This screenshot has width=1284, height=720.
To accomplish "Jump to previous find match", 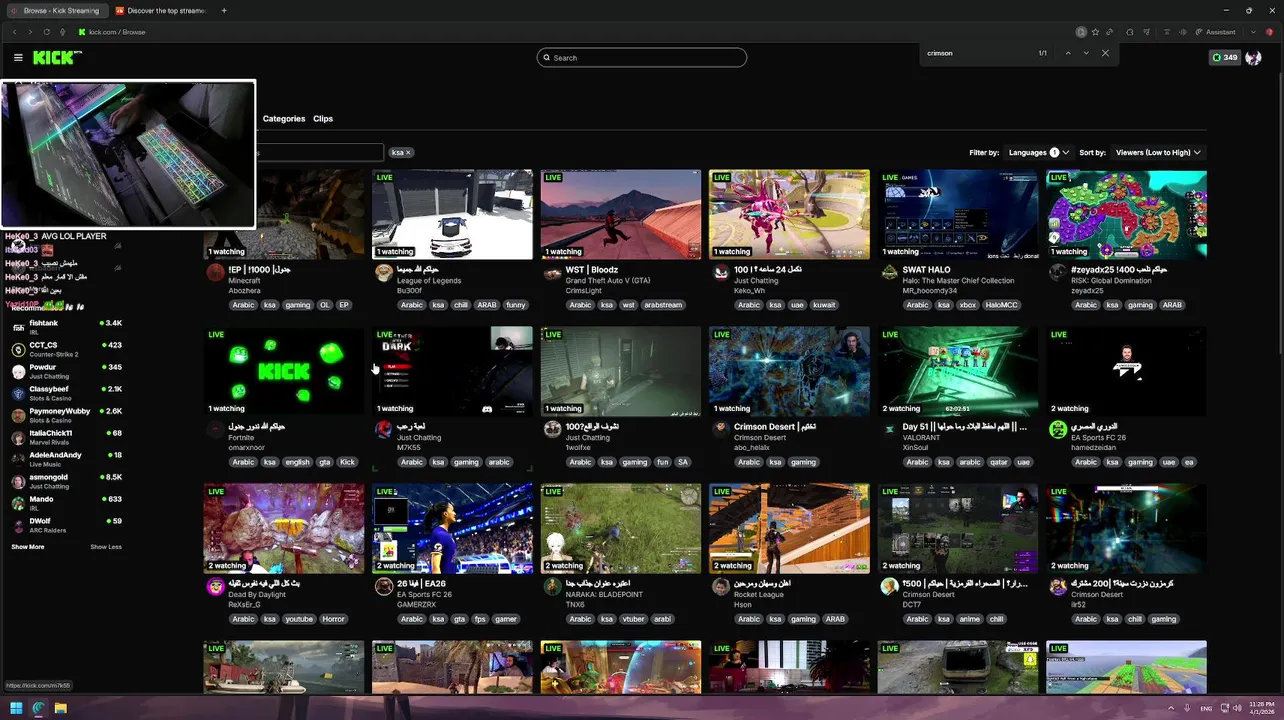I will (1068, 53).
